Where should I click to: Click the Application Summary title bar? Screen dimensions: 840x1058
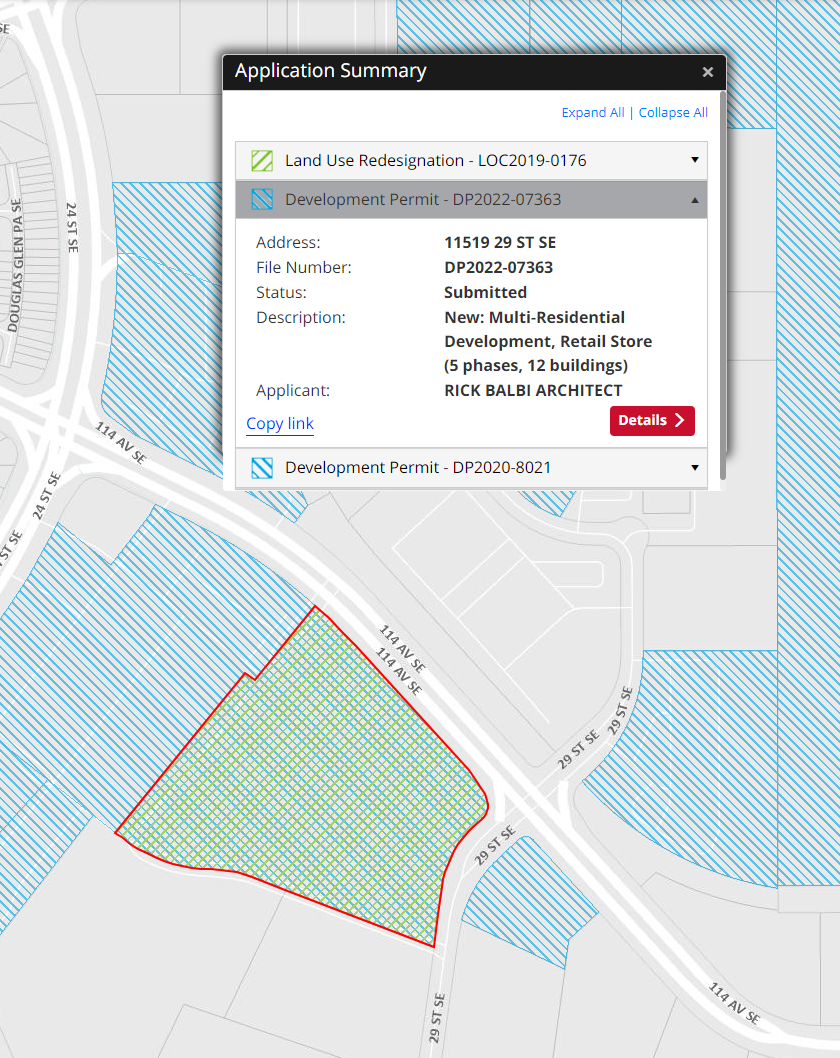pos(450,72)
